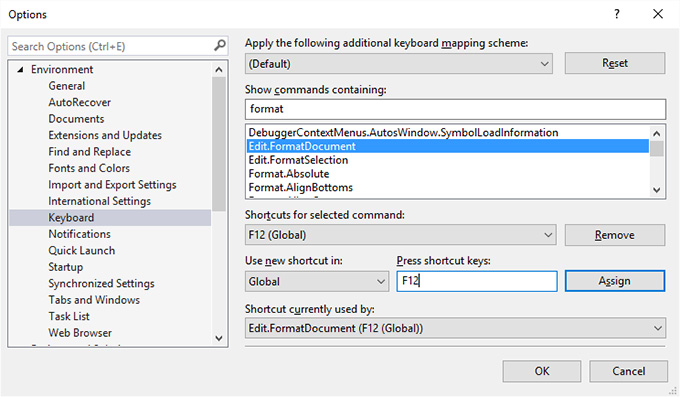This screenshot has height=397, width=680.
Task: Select Synchronized Settings
Action: pyautogui.click(x=101, y=284)
